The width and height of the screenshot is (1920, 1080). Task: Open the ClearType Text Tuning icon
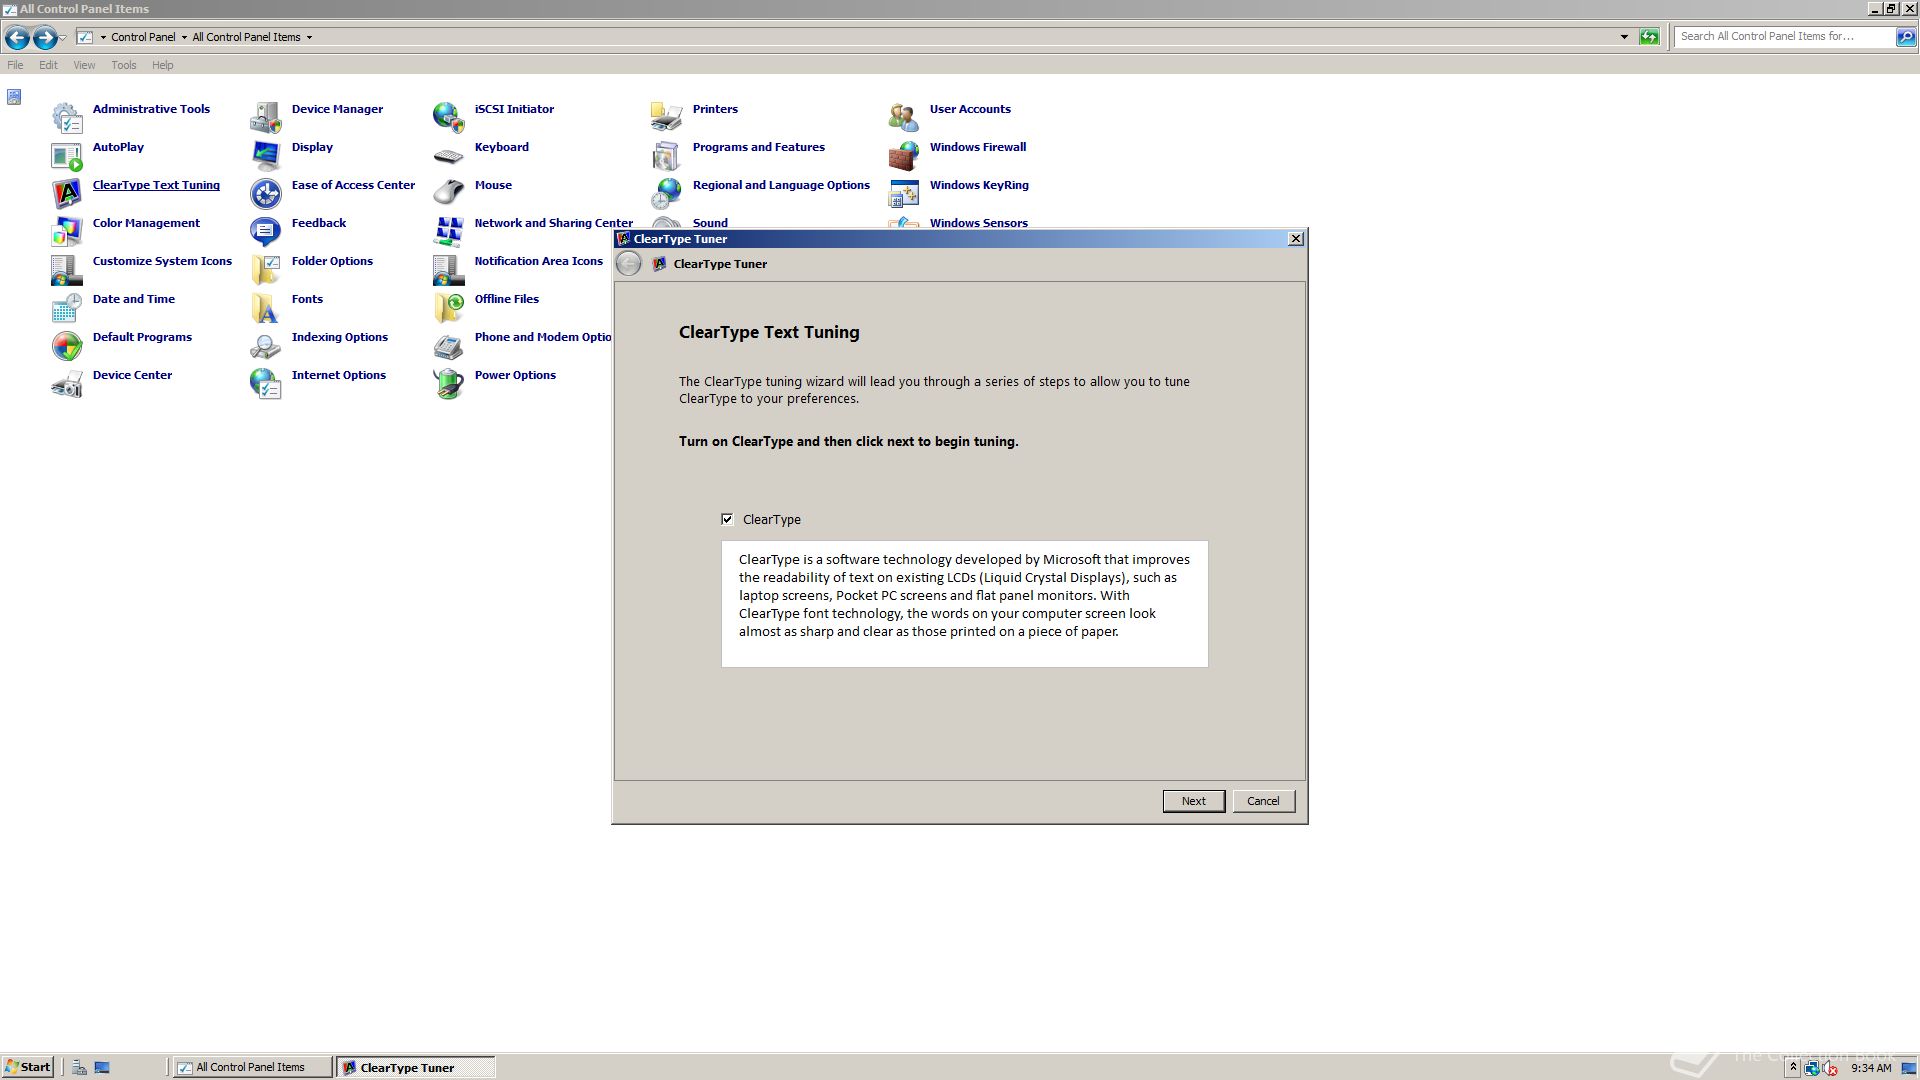coord(67,194)
